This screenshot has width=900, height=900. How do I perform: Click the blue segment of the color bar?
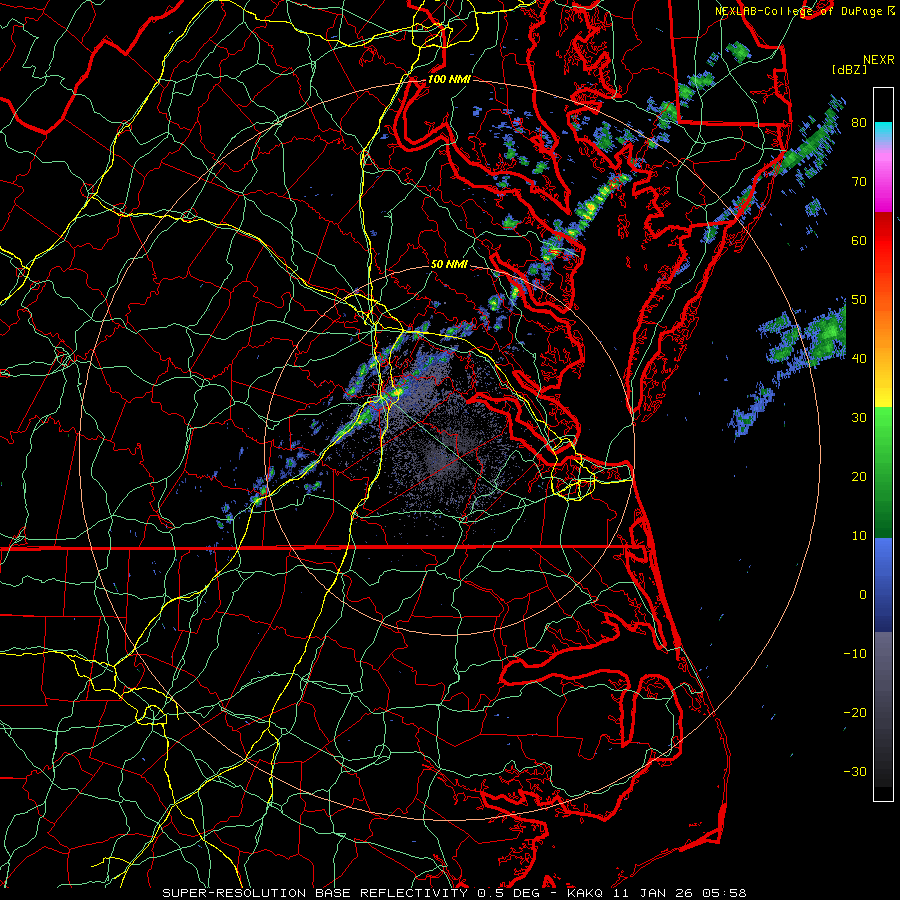(883, 584)
